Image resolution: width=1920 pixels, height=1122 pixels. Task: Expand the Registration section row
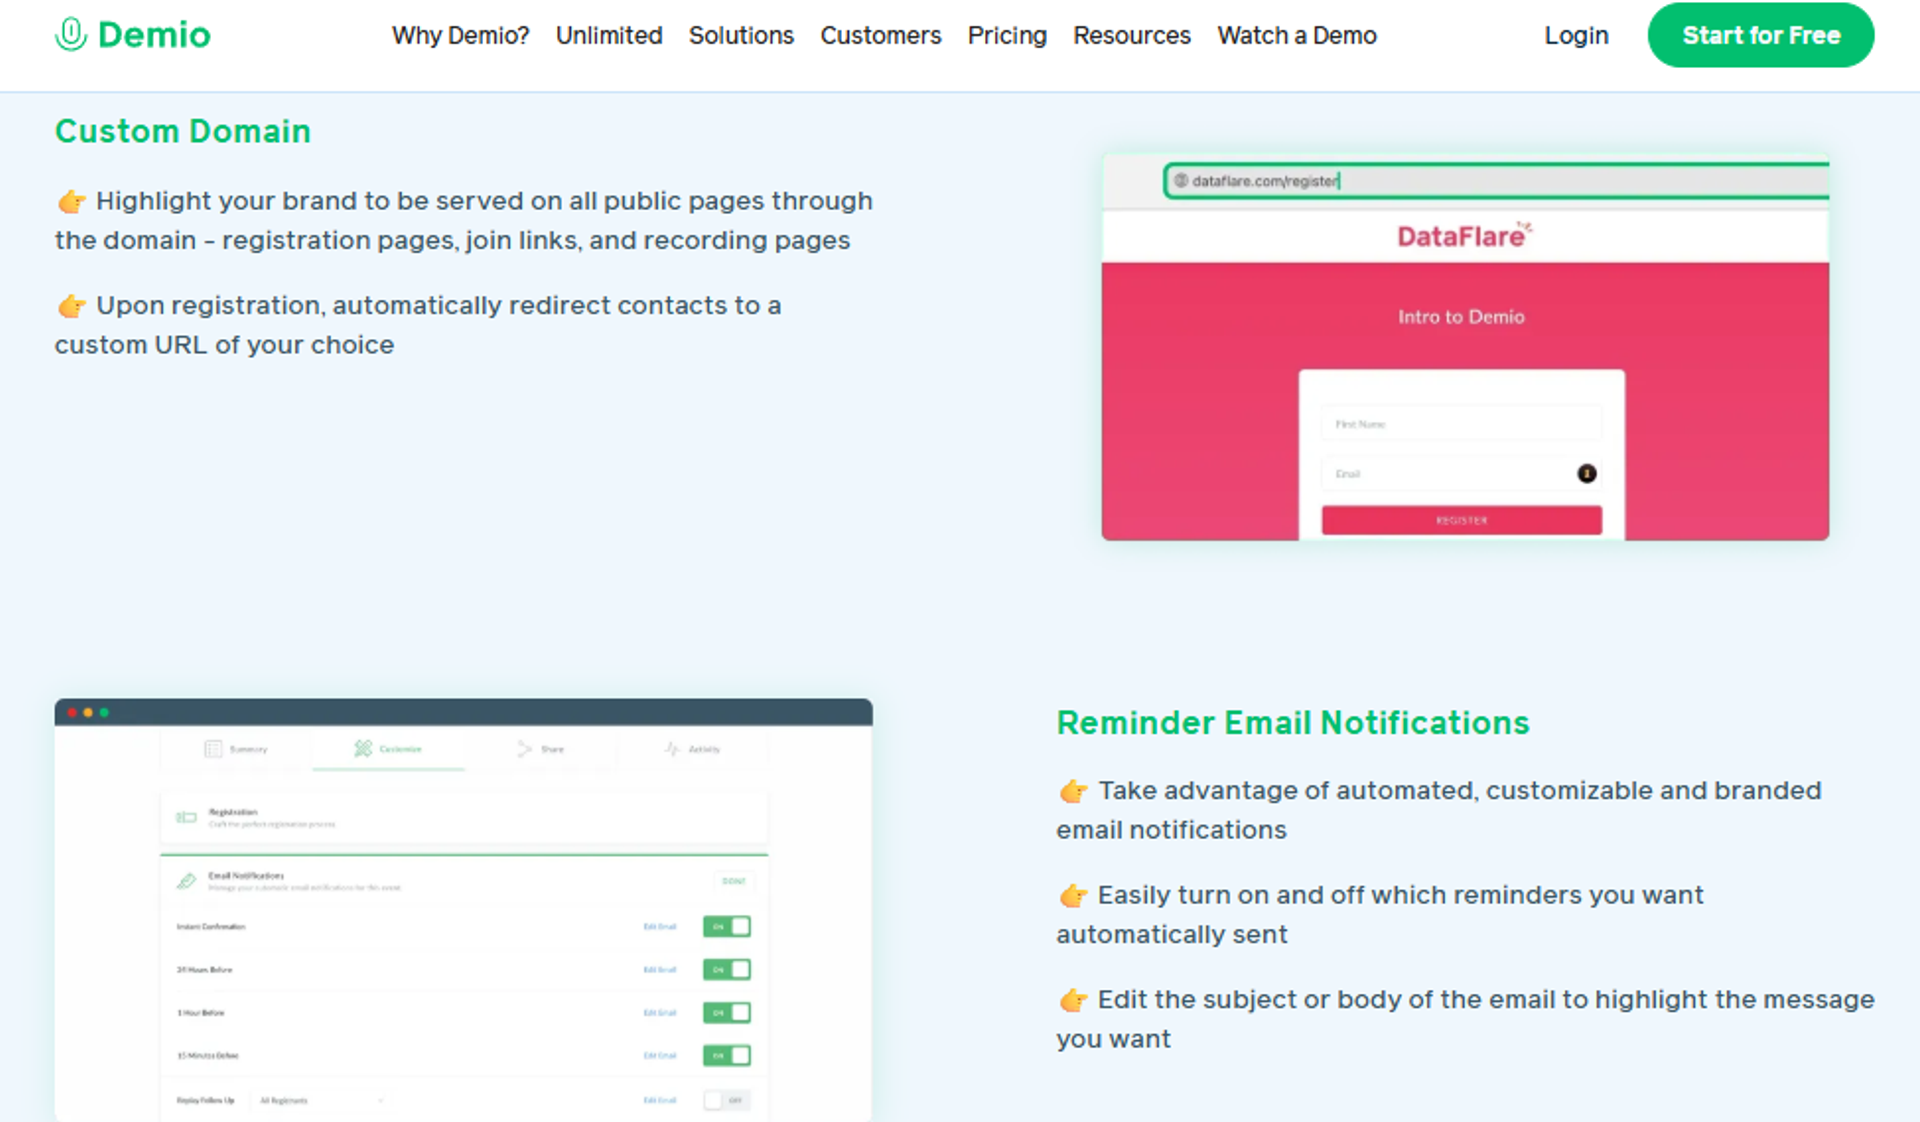coord(464,818)
